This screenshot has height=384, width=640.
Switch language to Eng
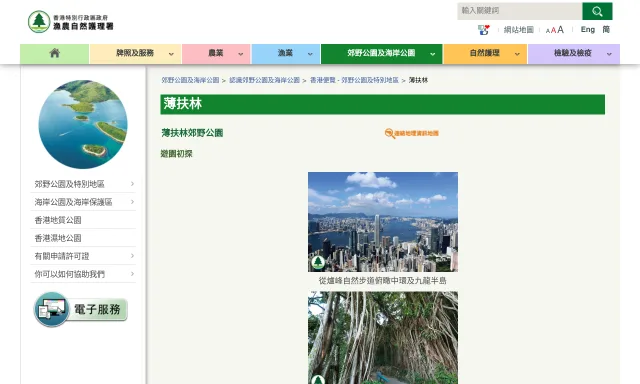coord(588,30)
